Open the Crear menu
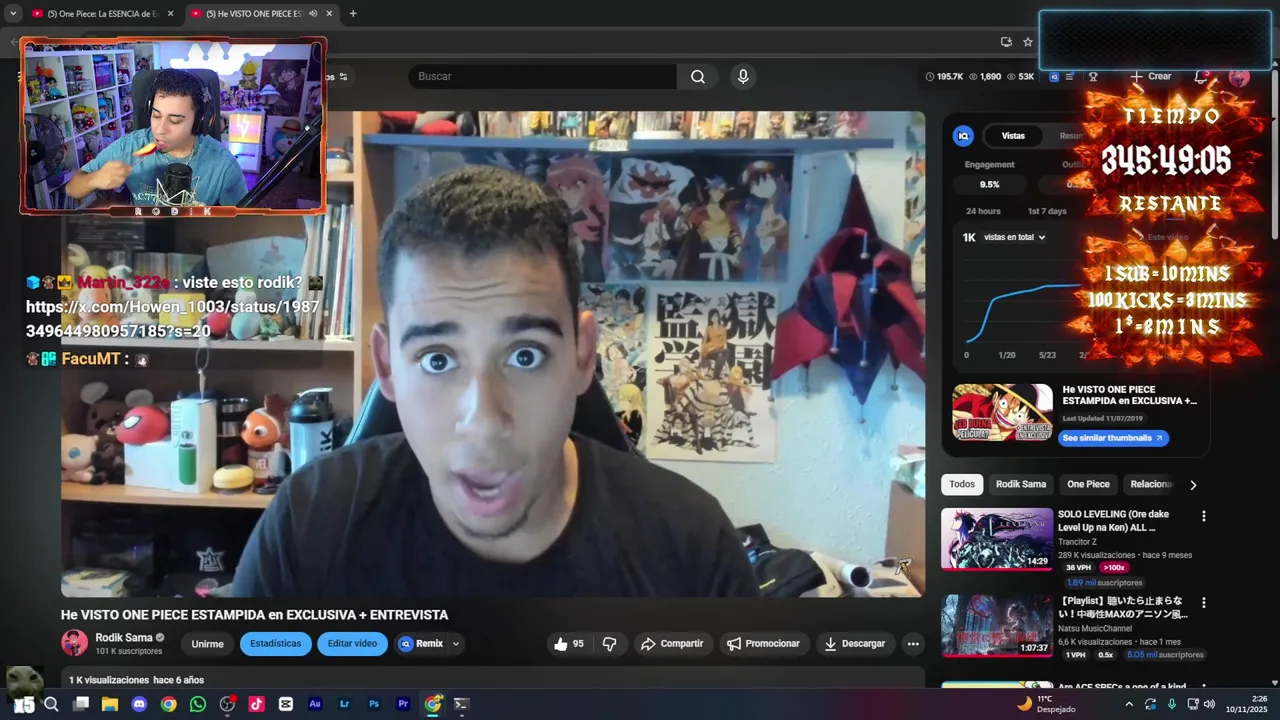Image resolution: width=1280 pixels, height=720 pixels. click(x=1151, y=76)
